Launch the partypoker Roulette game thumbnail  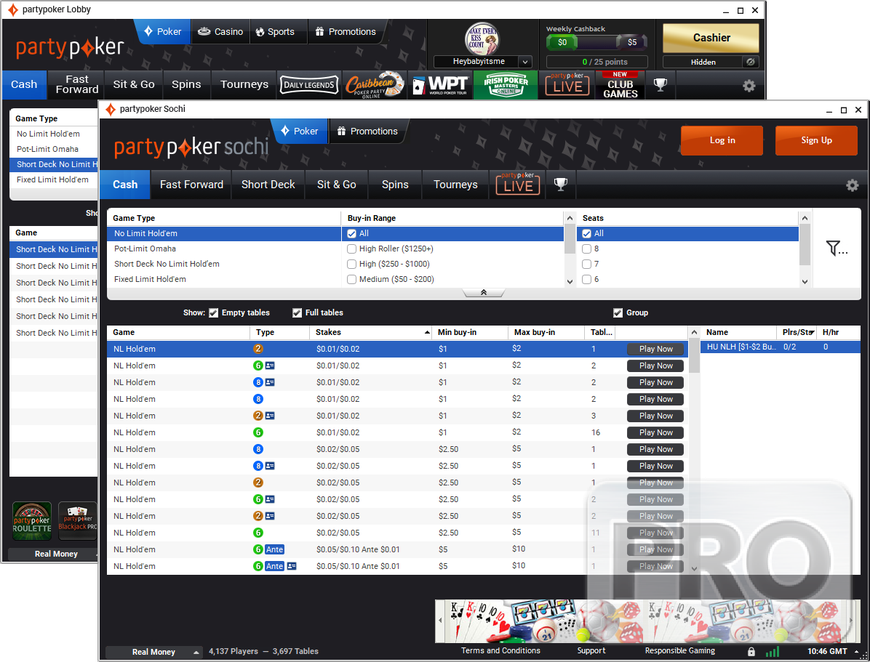pyautogui.click(x=32, y=520)
